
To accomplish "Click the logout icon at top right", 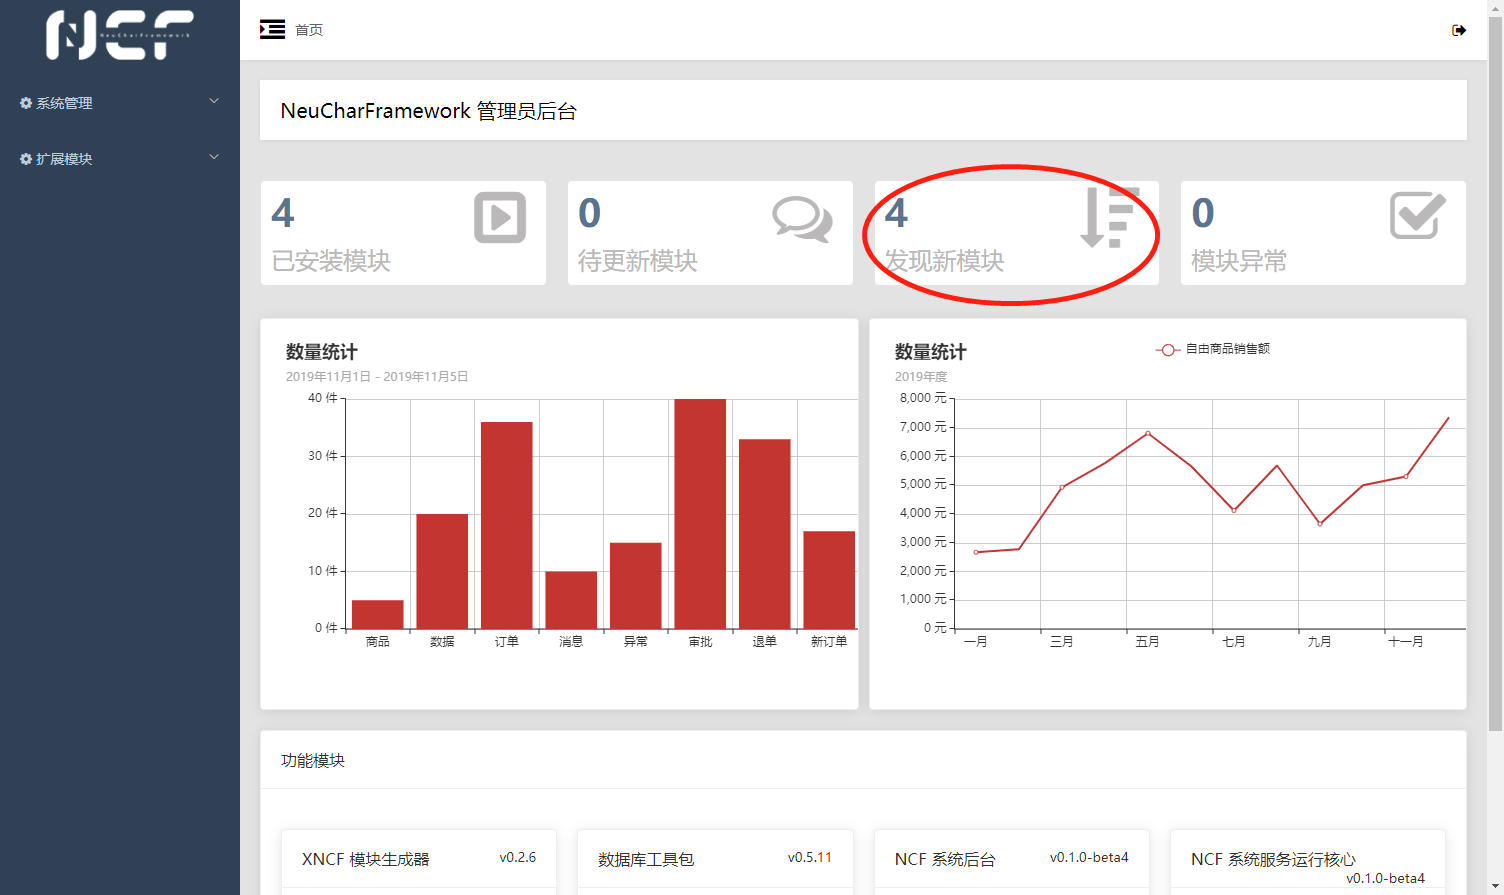I will (1459, 30).
